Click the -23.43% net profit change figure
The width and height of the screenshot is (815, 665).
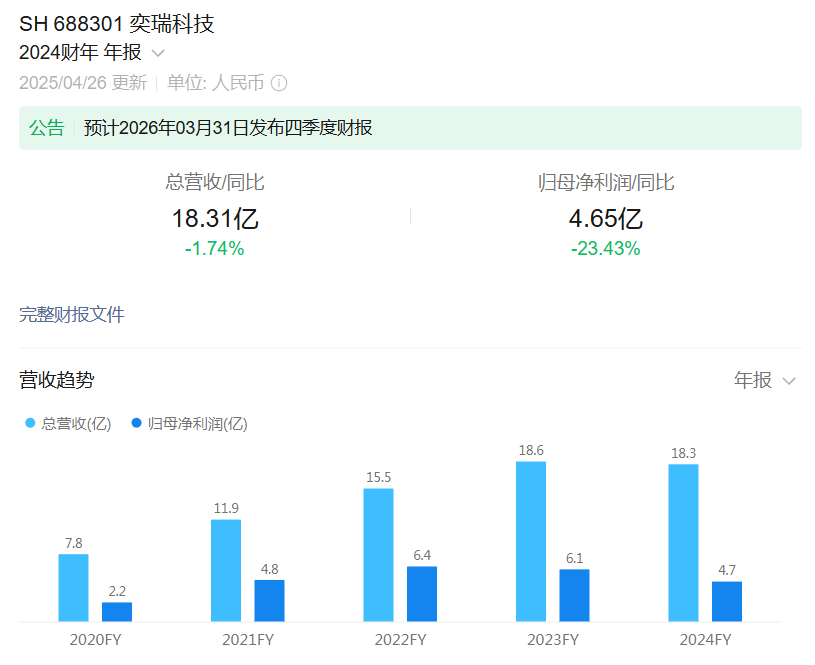click(x=606, y=249)
